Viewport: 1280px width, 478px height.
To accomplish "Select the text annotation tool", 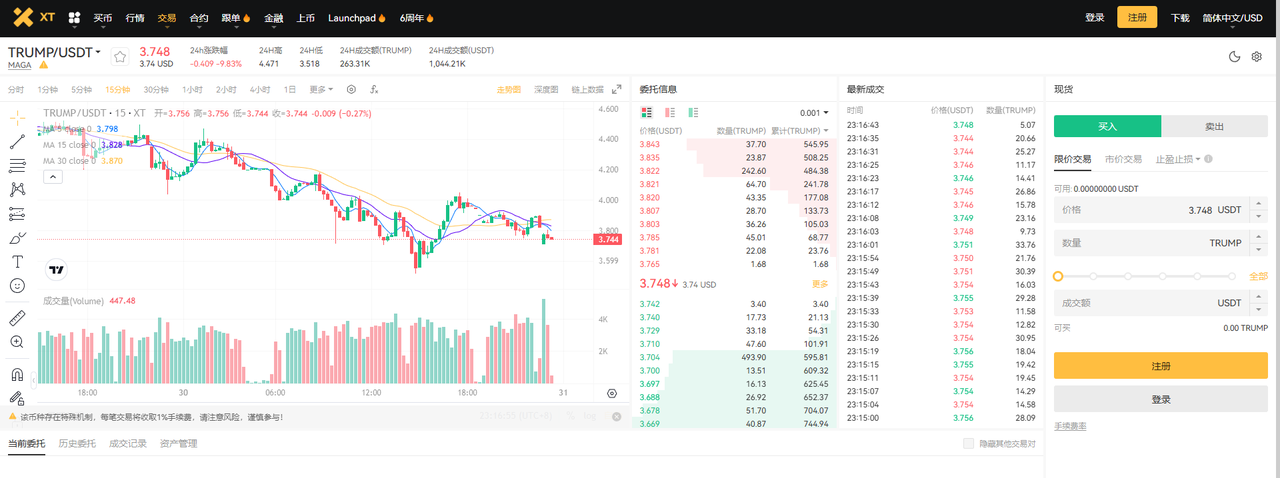I will click(x=17, y=261).
